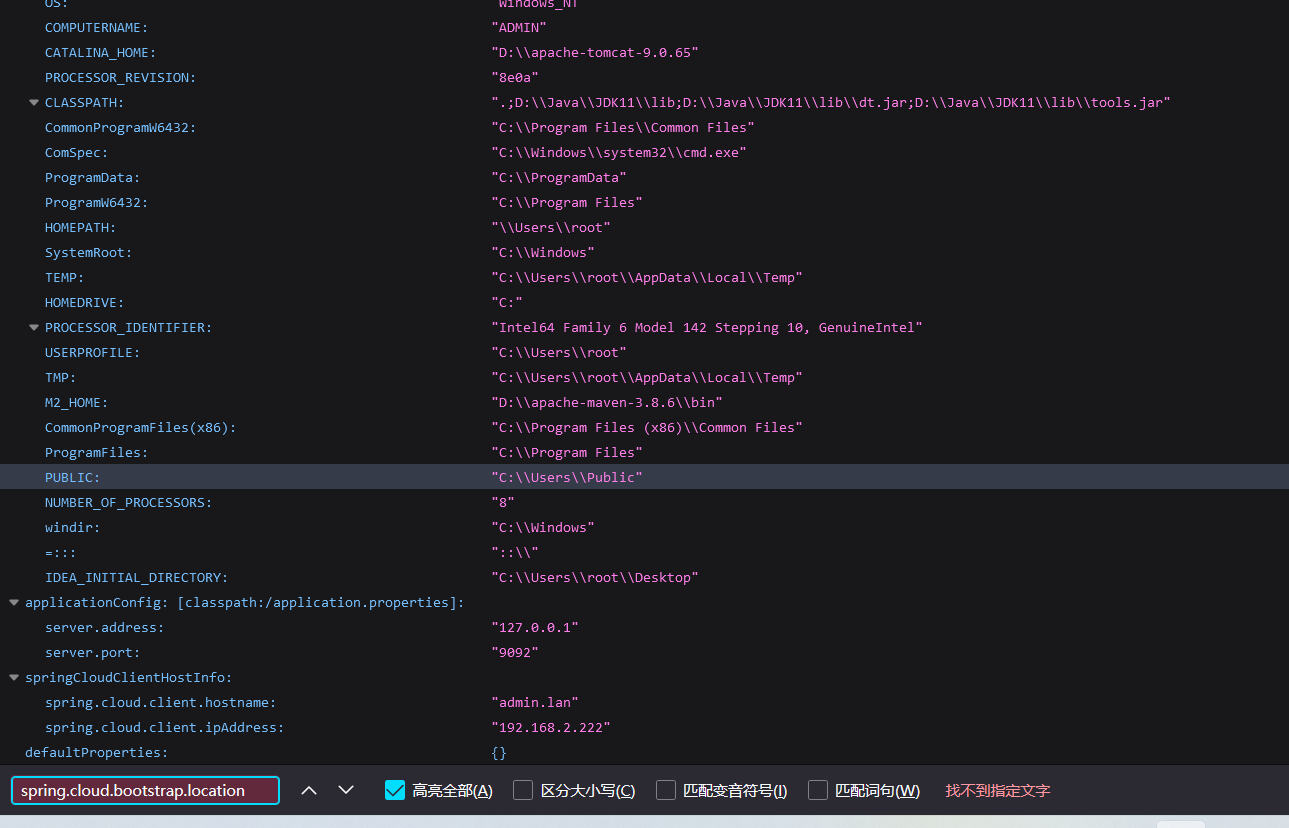Viewport: 1289px width, 828px height.
Task: Enable the 匹配词句 whole-words checkbox
Action: pos(818,790)
